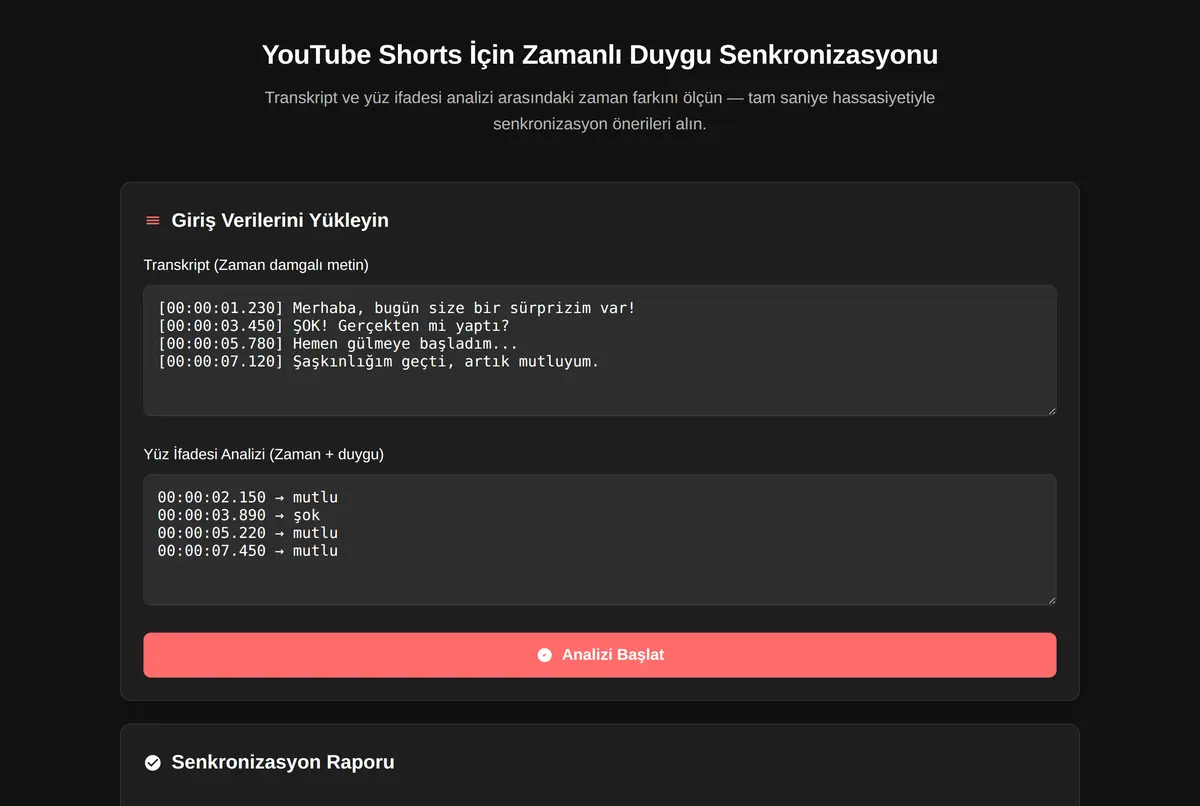This screenshot has height=806, width=1200.
Task: Click the entry "00:00:03.890 → şok"
Action: [239, 515]
